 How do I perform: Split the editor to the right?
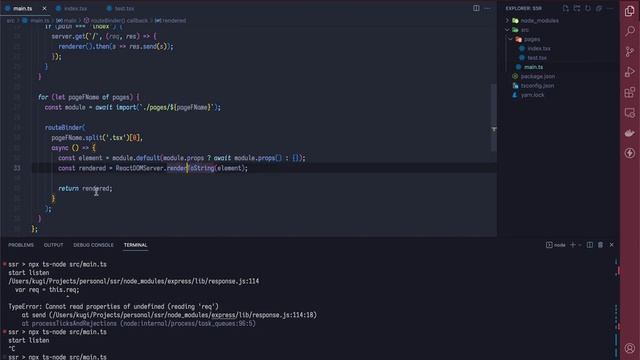tap(476, 8)
